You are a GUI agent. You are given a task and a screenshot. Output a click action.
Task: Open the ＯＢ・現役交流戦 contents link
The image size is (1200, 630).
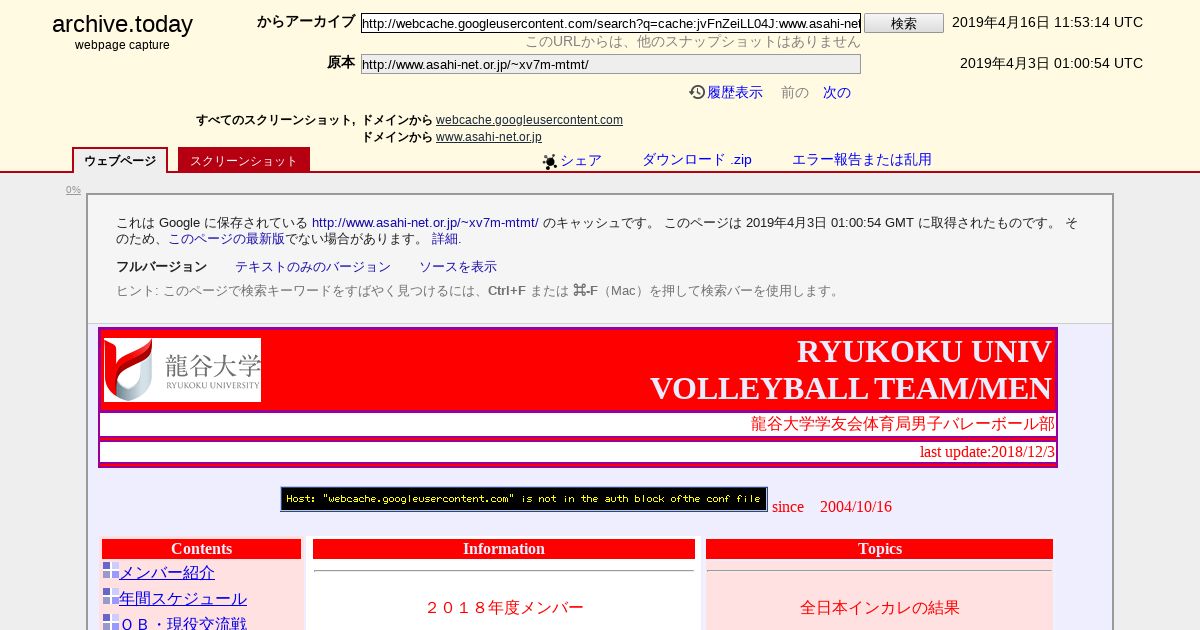point(183,623)
